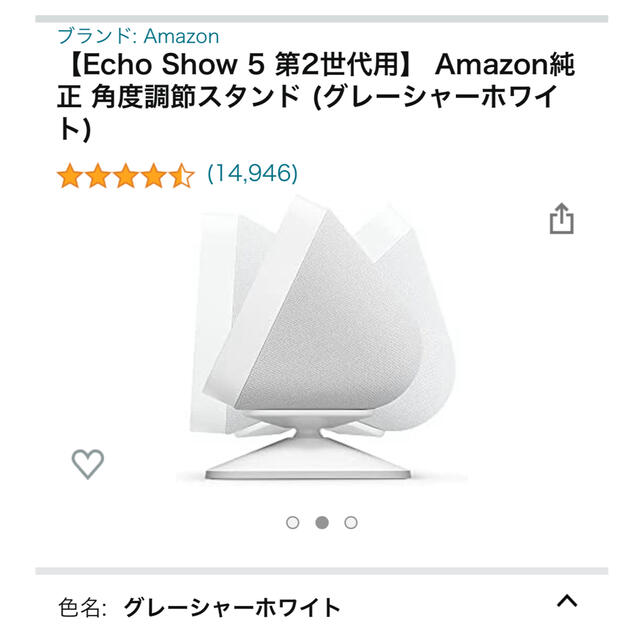Click the グレーシャーホワイト color value text
This screenshot has width=640, height=640.
click(232, 607)
